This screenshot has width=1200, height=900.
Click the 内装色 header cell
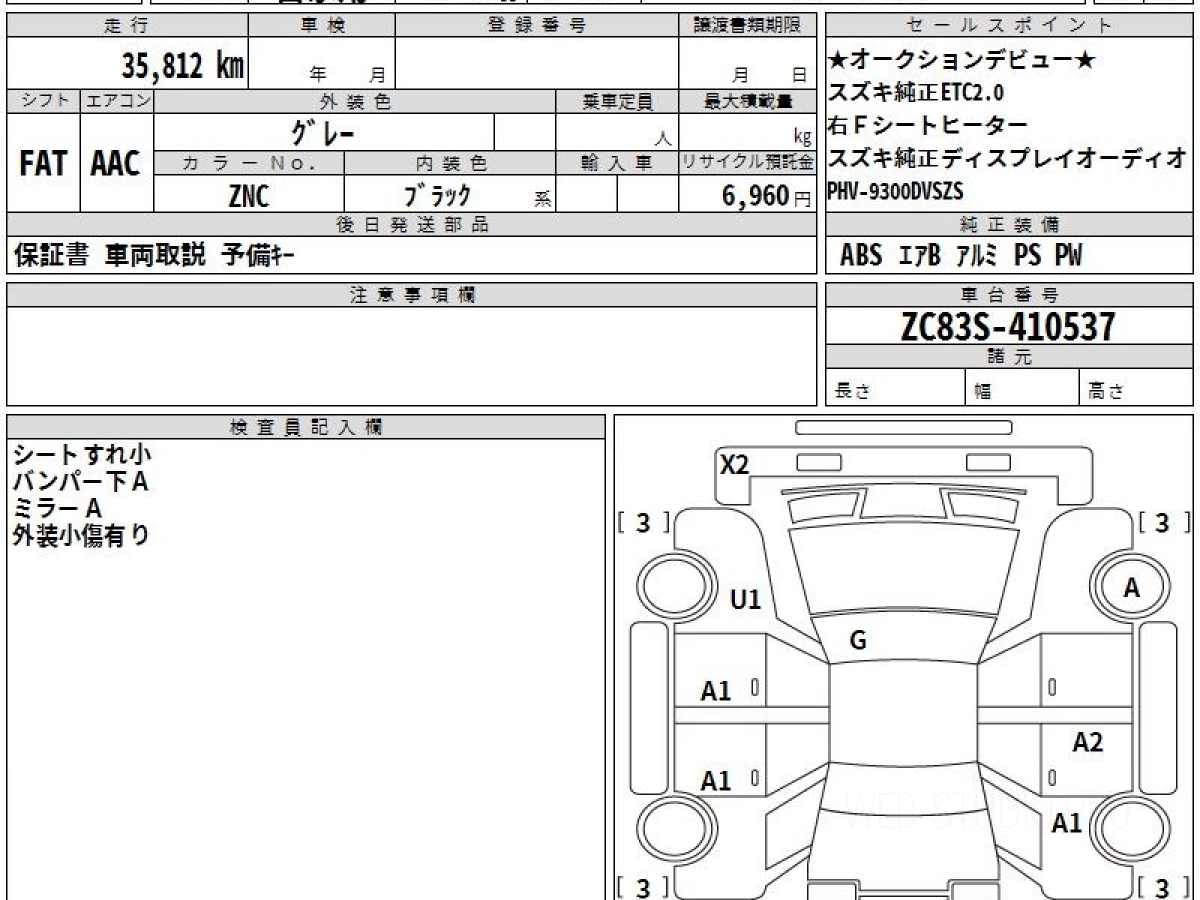pos(450,162)
